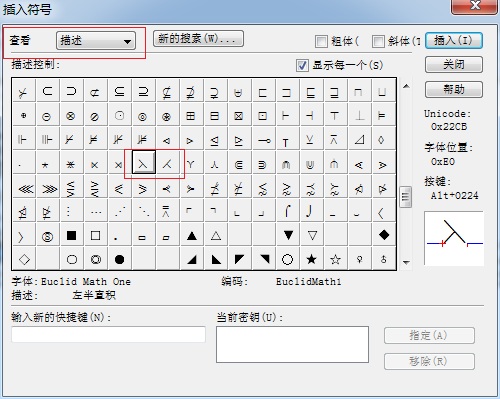The height and width of the screenshot is (399, 500).
Task: Select the black star symbol ★
Action: tap(312, 259)
